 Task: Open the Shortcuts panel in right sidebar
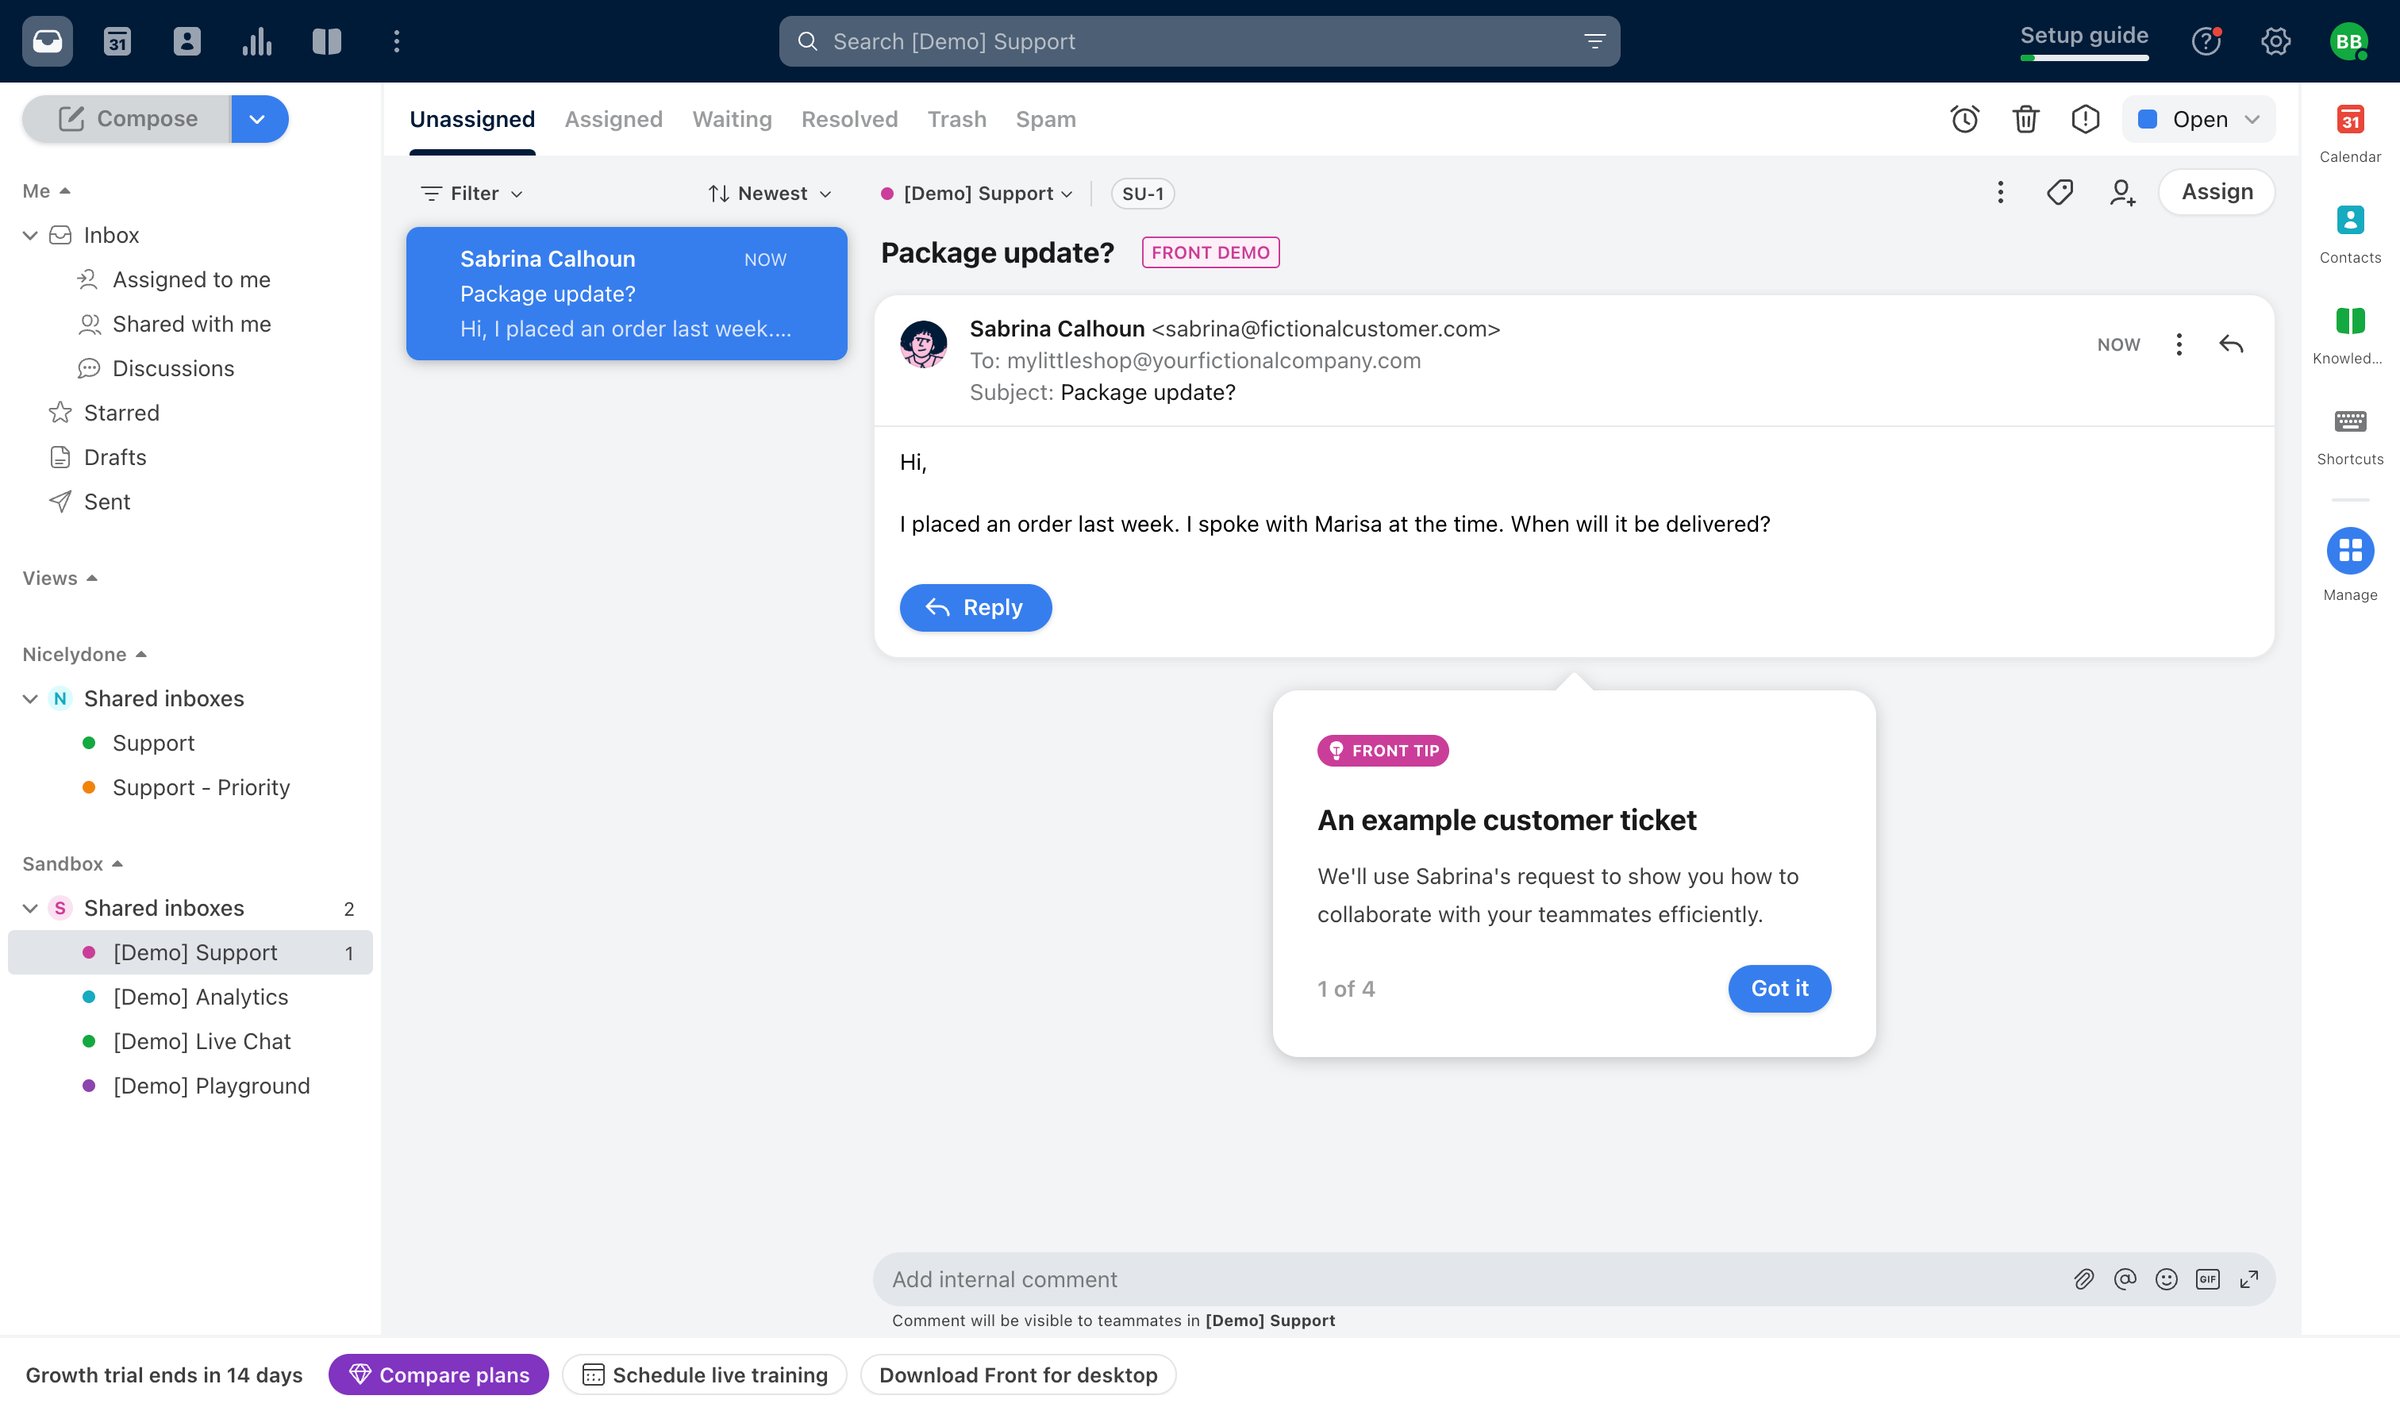2350,436
